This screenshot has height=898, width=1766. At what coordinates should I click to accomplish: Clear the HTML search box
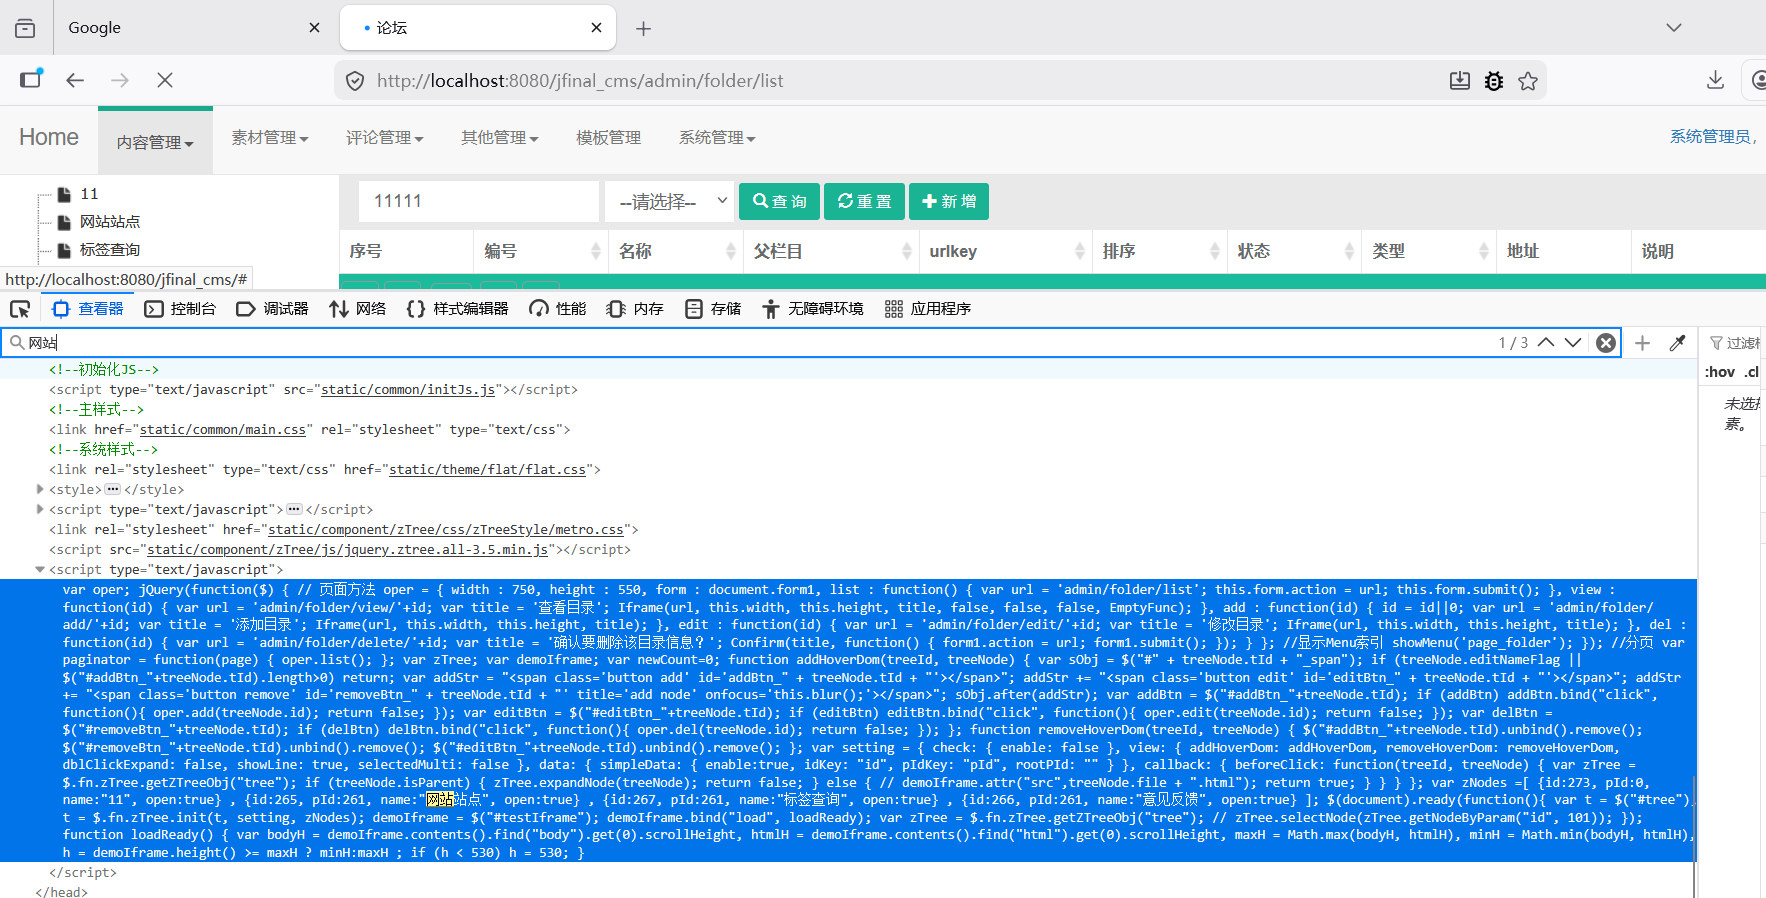click(x=1606, y=343)
